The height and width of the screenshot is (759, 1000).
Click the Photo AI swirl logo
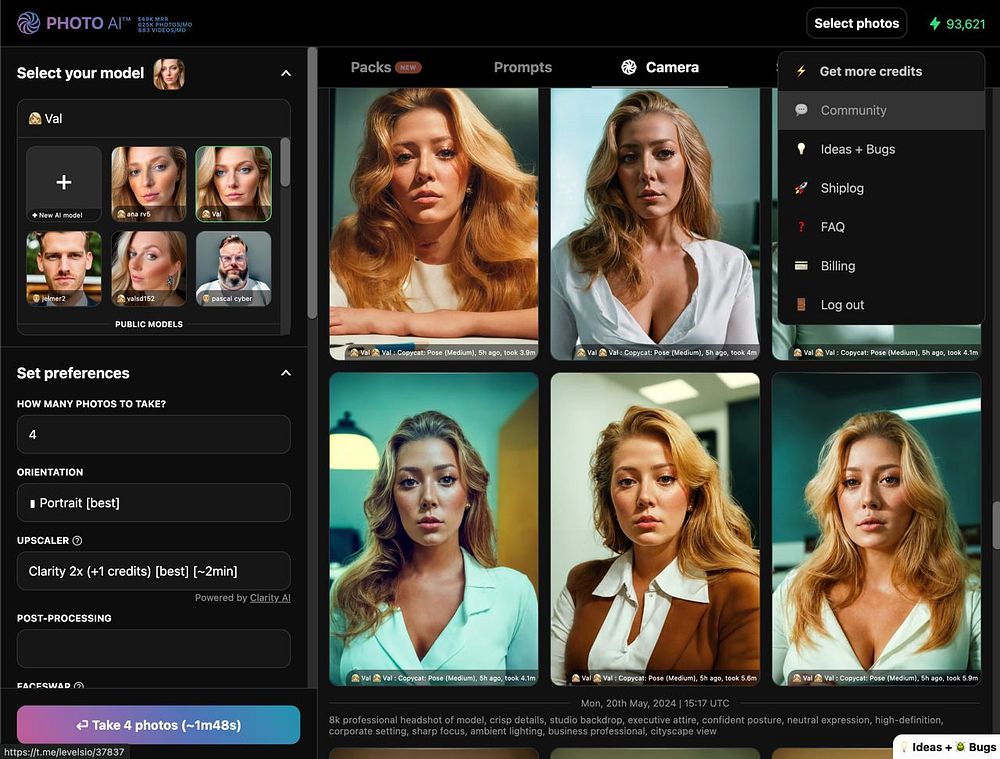click(x=29, y=23)
